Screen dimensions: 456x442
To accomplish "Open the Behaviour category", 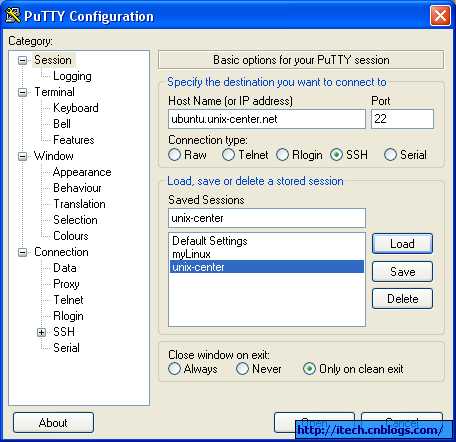I will click(77, 188).
